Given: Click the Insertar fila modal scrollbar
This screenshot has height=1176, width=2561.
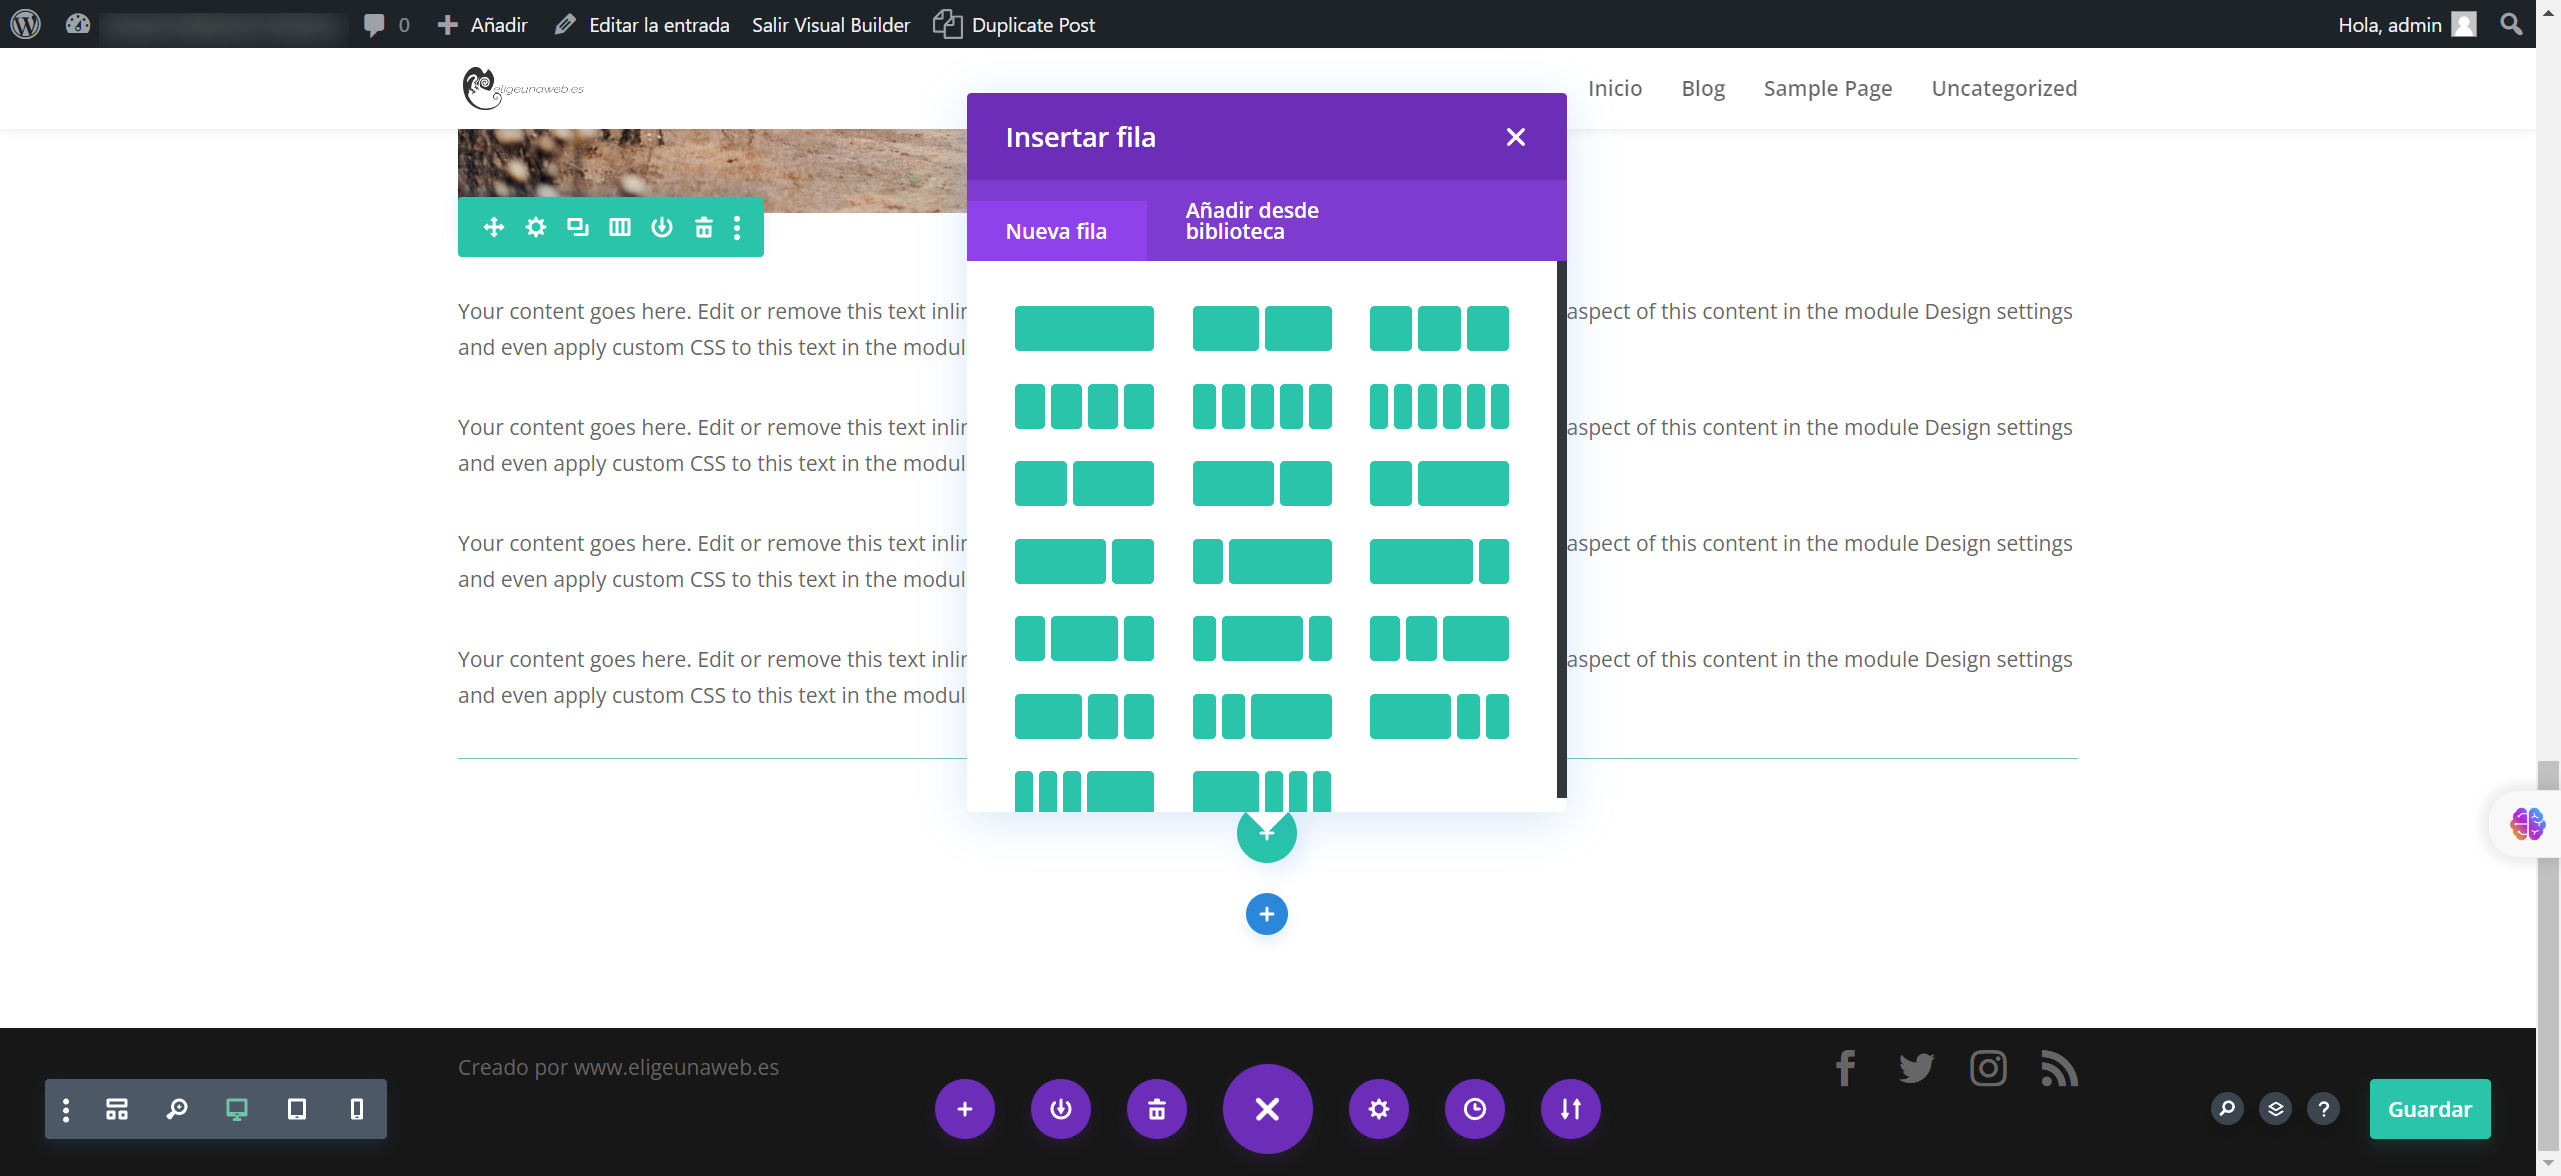Looking at the screenshot, I should [x=1561, y=528].
